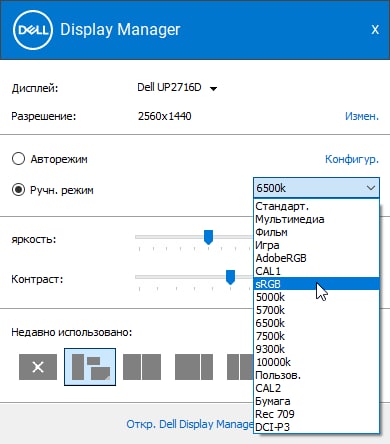Select the Rec 709 preset option

pyautogui.click(x=316, y=414)
